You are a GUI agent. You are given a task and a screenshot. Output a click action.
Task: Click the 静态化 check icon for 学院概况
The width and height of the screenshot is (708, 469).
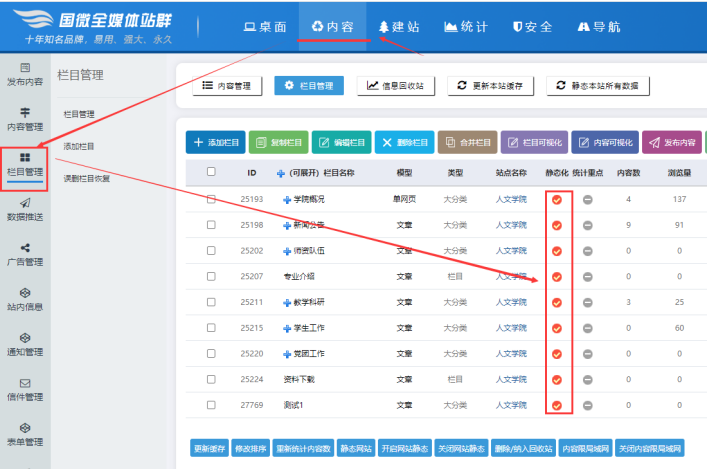pyautogui.click(x=557, y=200)
